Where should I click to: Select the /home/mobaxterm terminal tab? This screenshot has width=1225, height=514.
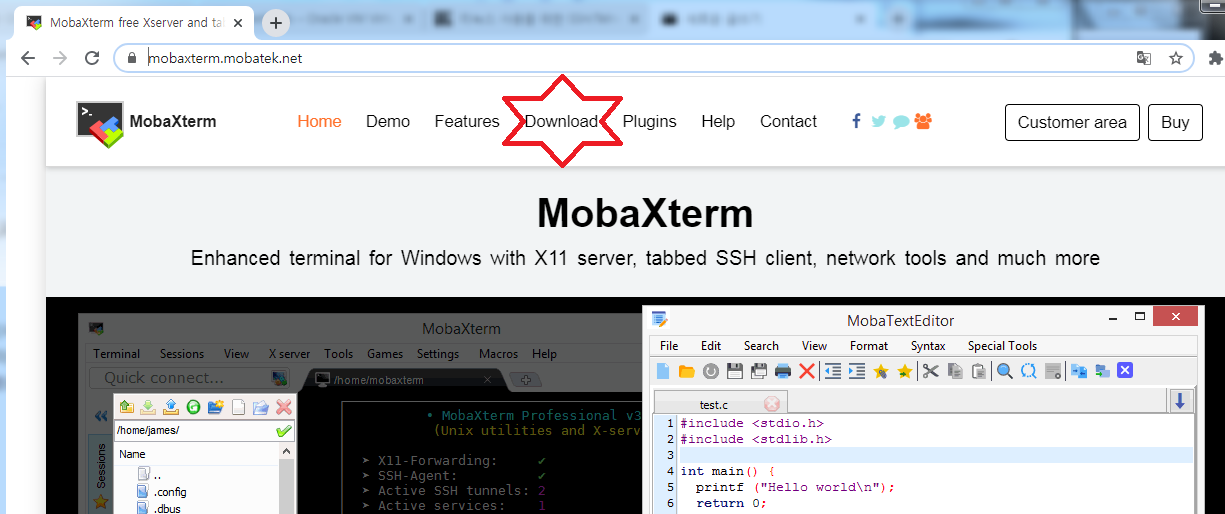click(x=403, y=380)
